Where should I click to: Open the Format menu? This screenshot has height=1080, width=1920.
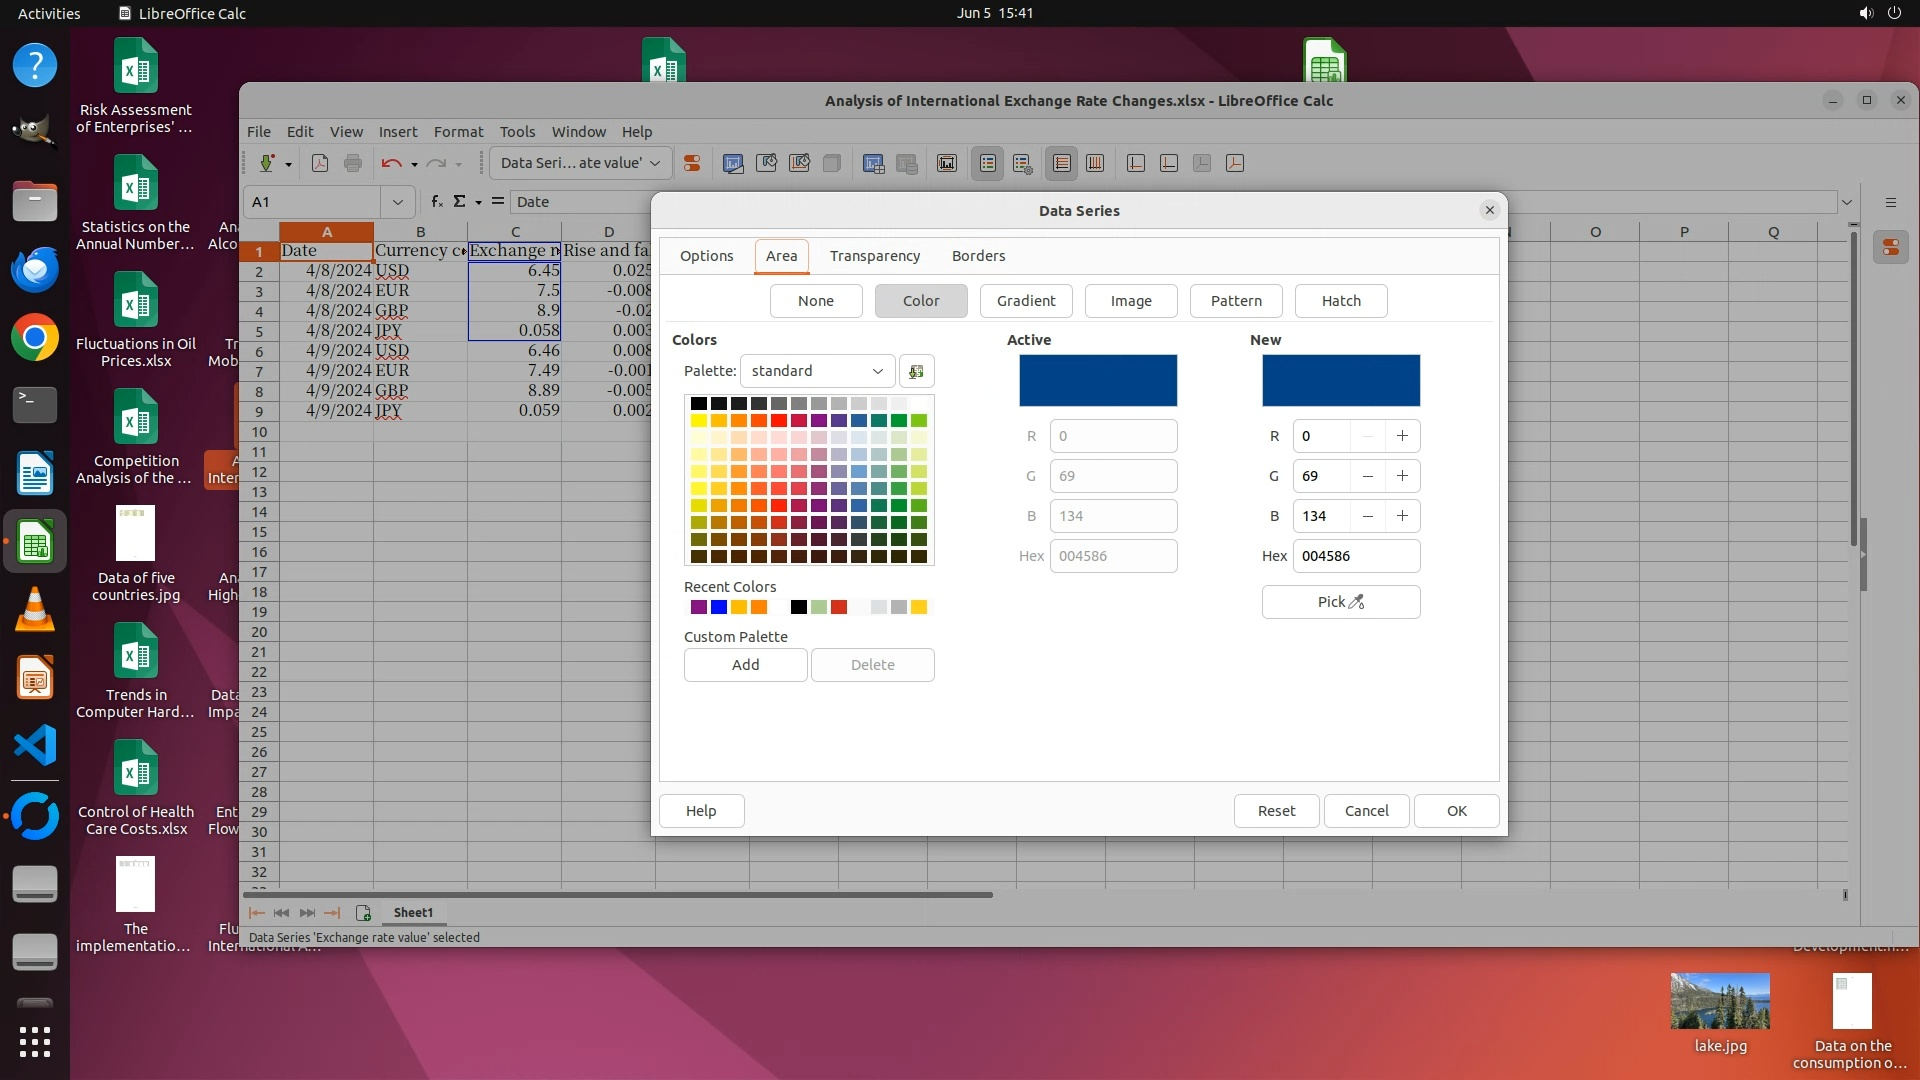(458, 132)
